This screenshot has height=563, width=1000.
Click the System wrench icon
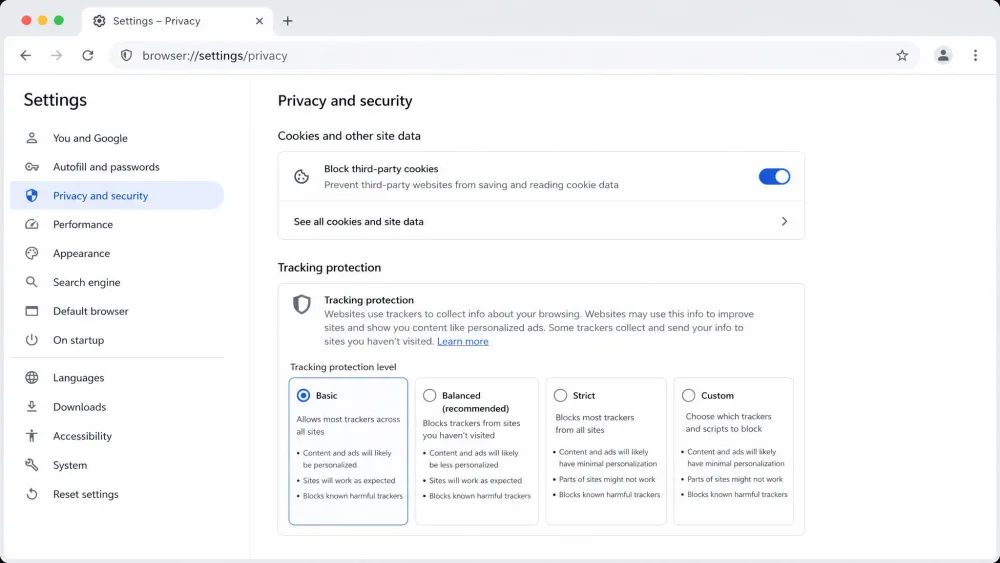pyautogui.click(x=31, y=465)
